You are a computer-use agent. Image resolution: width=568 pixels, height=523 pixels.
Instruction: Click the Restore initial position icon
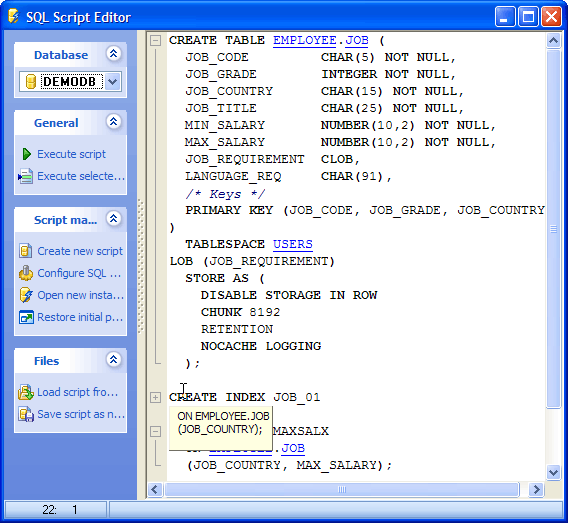(x=26, y=317)
